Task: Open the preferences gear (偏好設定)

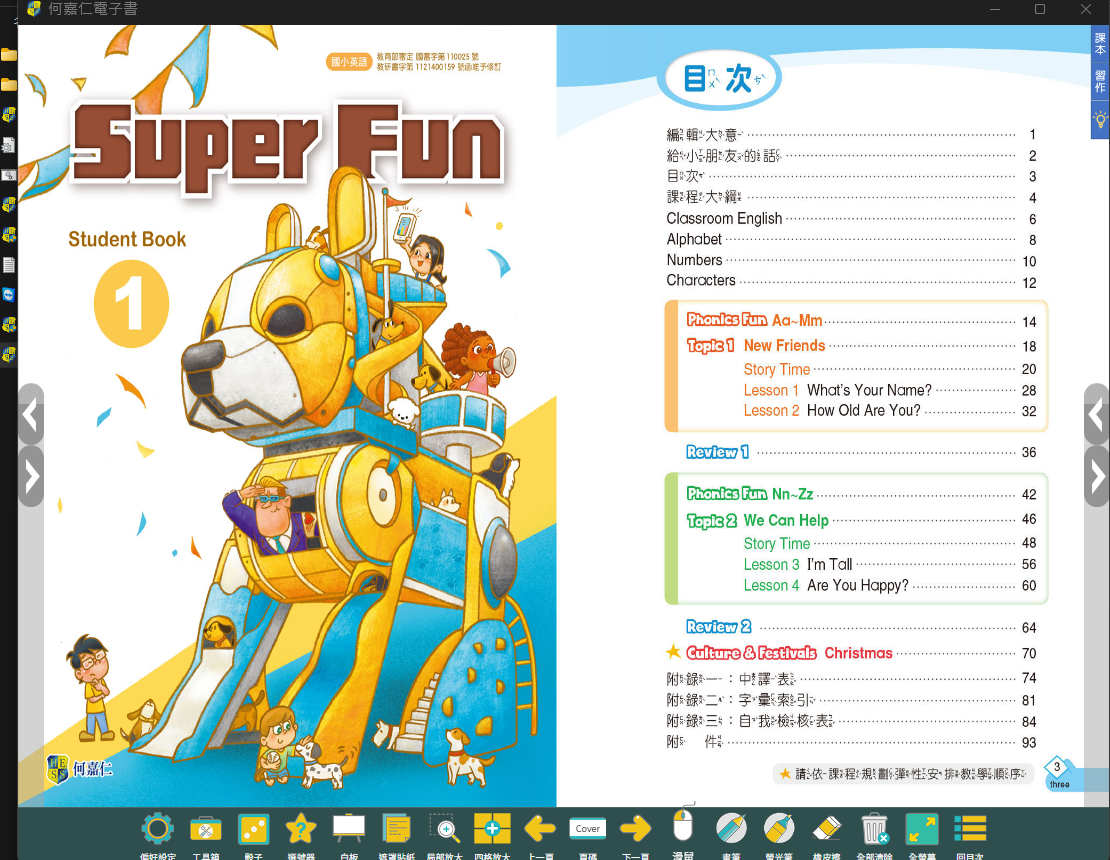Action: (157, 830)
